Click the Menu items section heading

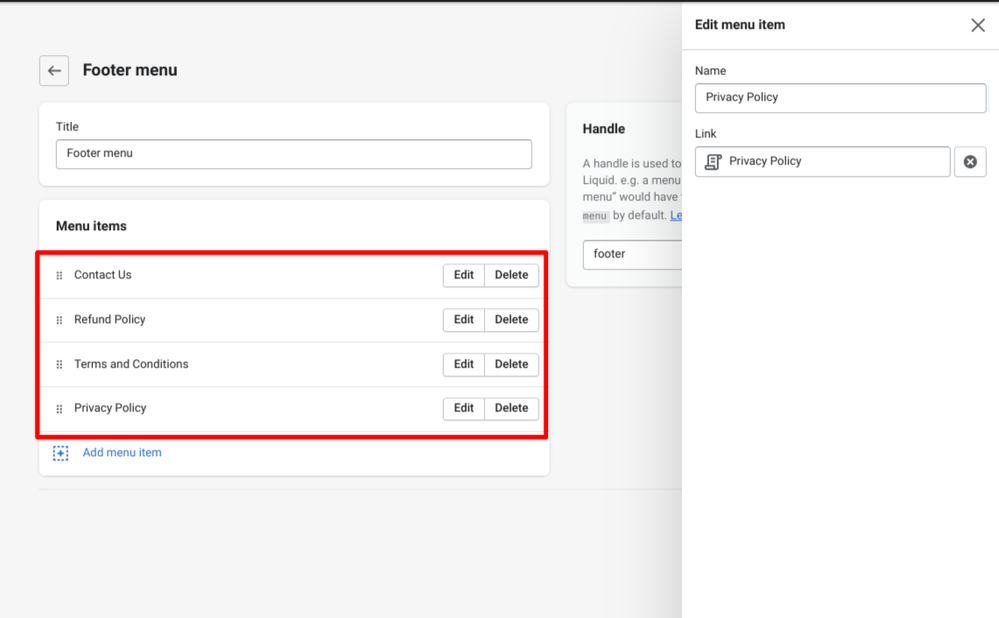(91, 226)
